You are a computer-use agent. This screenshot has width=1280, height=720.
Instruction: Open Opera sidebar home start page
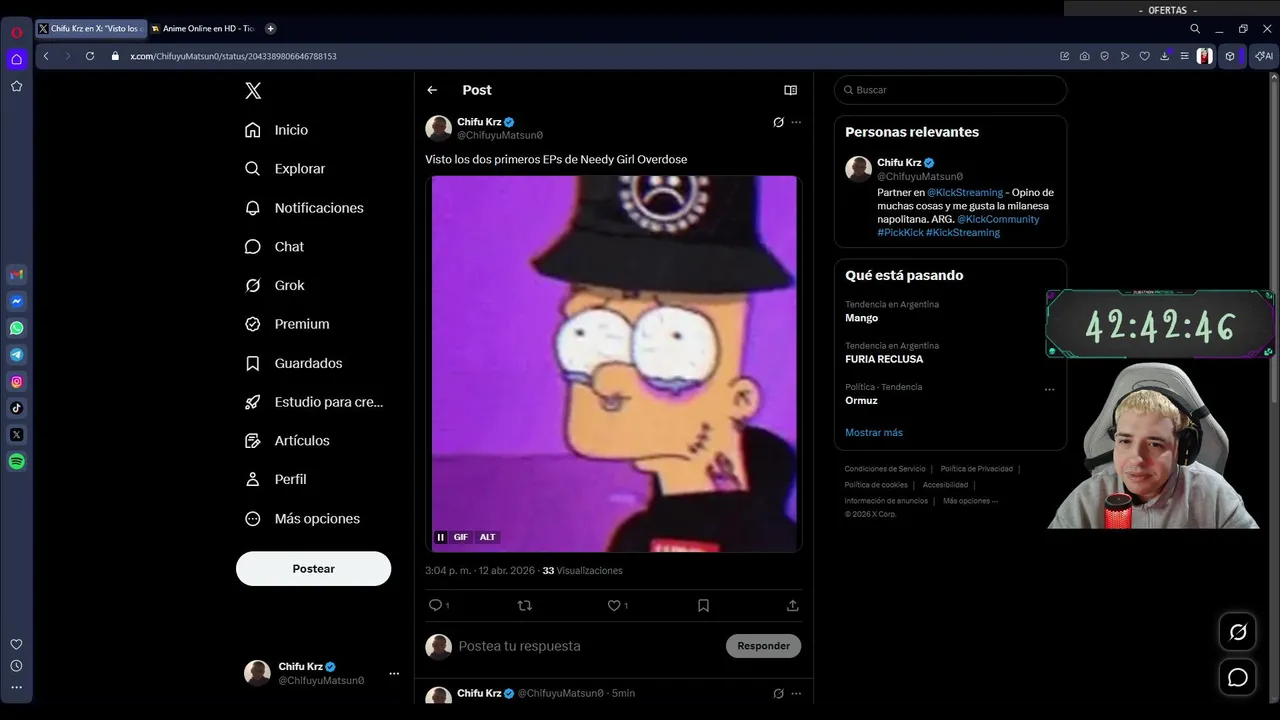pyautogui.click(x=17, y=60)
